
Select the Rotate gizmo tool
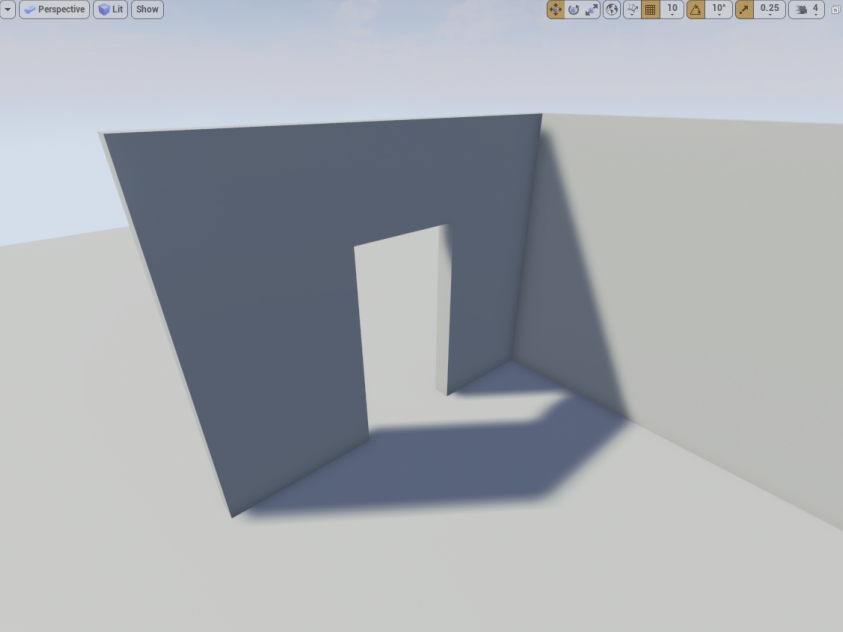point(574,9)
